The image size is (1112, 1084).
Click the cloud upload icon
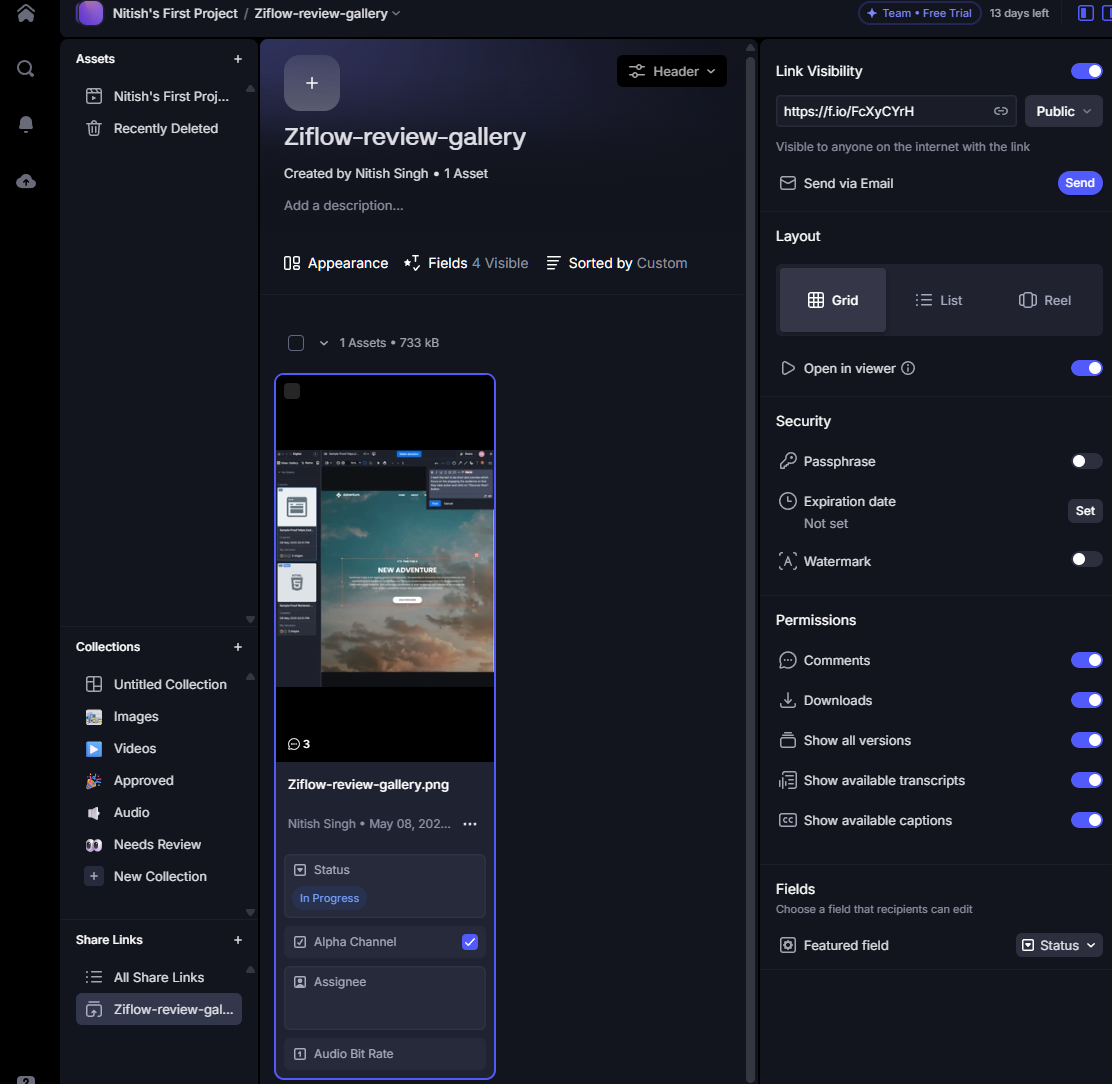click(26, 181)
